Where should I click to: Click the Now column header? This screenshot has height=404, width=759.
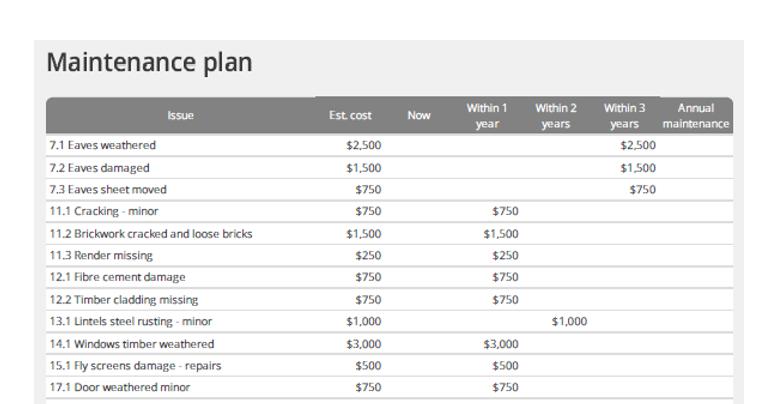419,116
